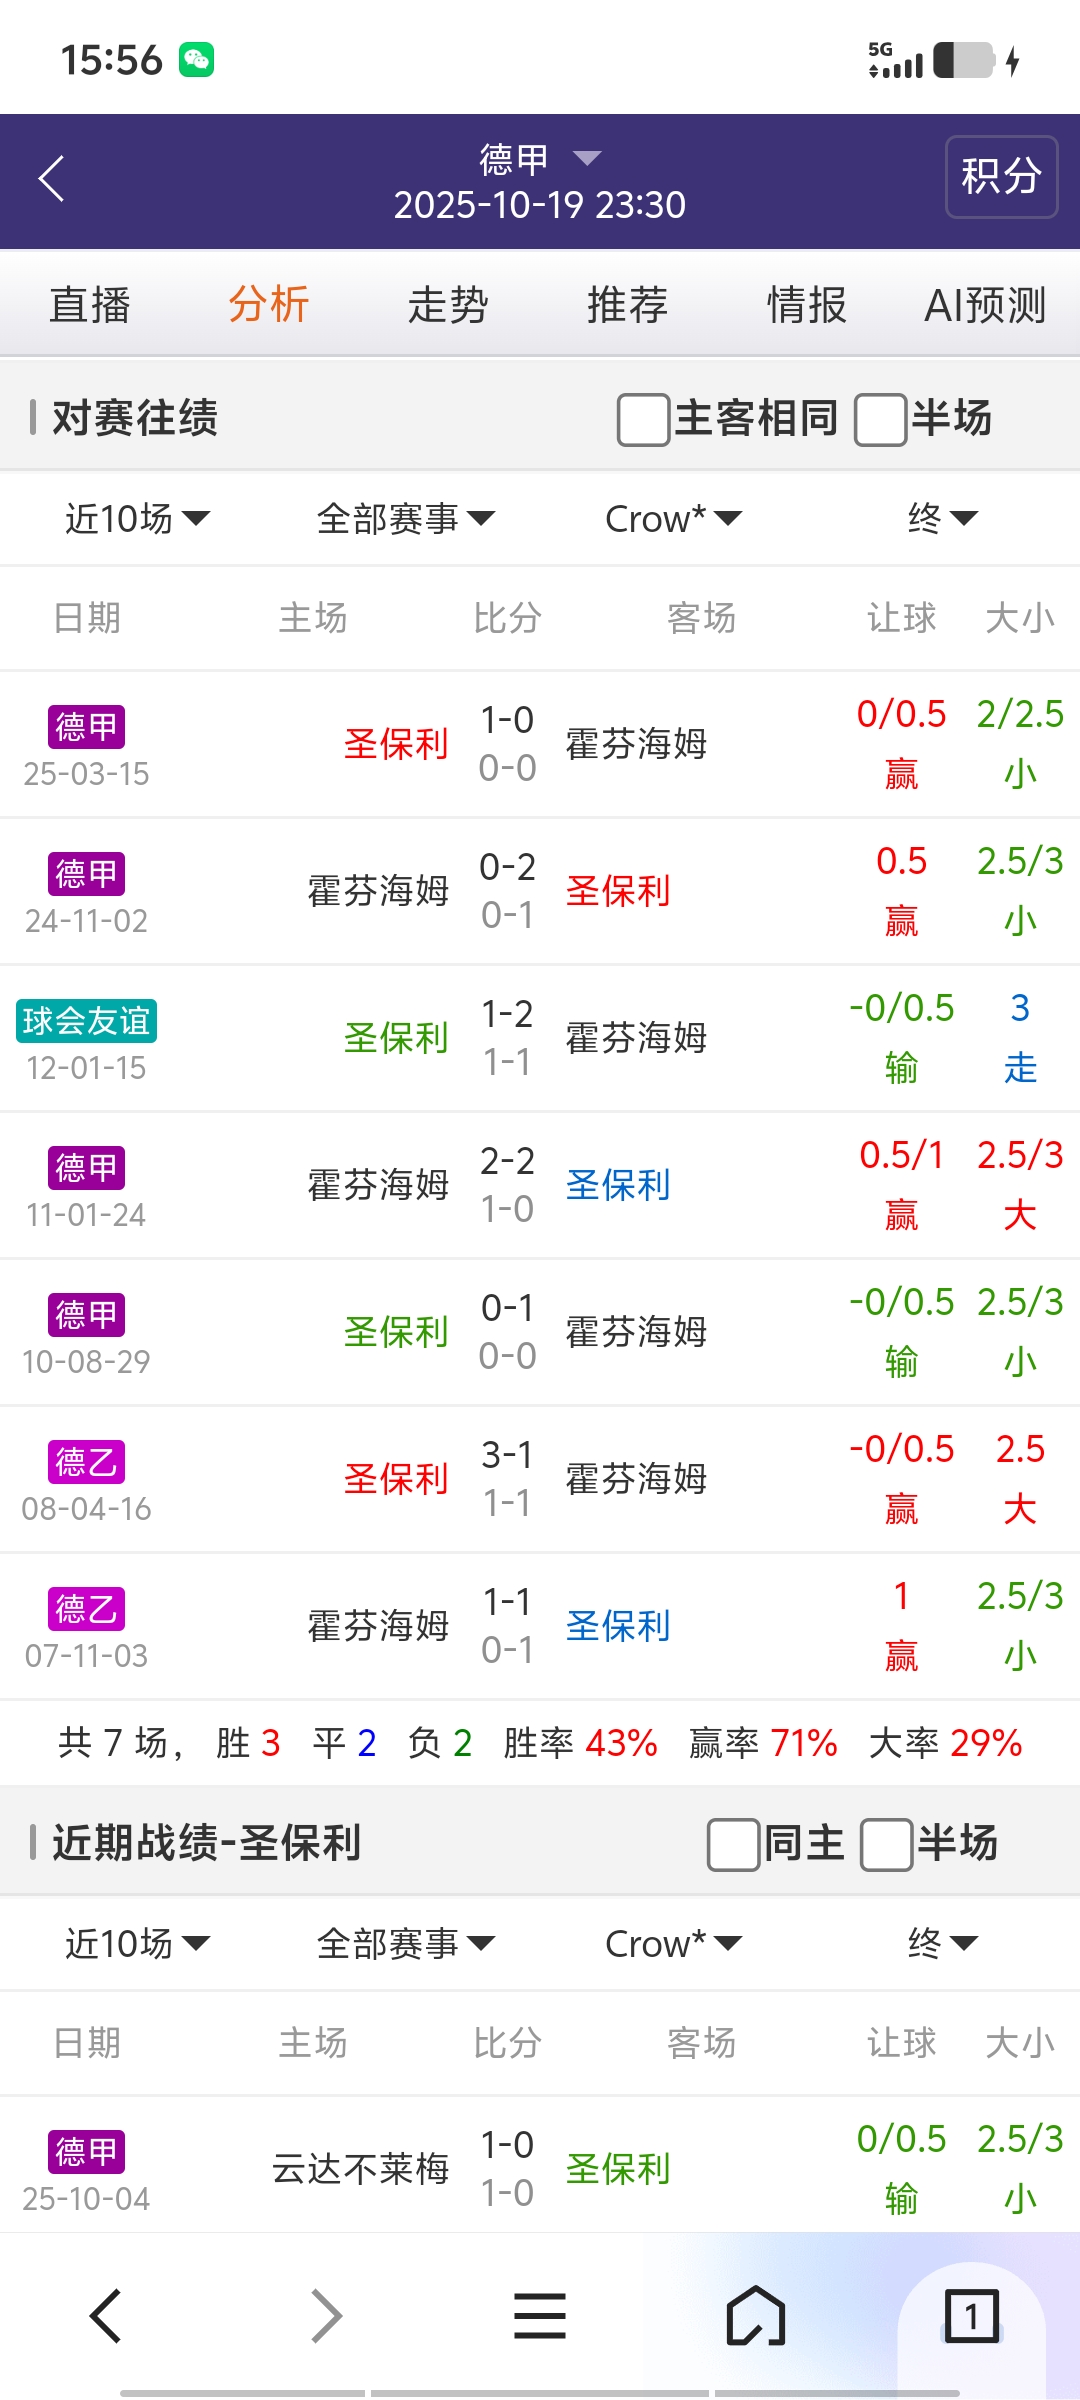Expand the 全部赛事 filter under 对赛往绩
Viewport: 1080px width, 2400px height.
pos(405,518)
